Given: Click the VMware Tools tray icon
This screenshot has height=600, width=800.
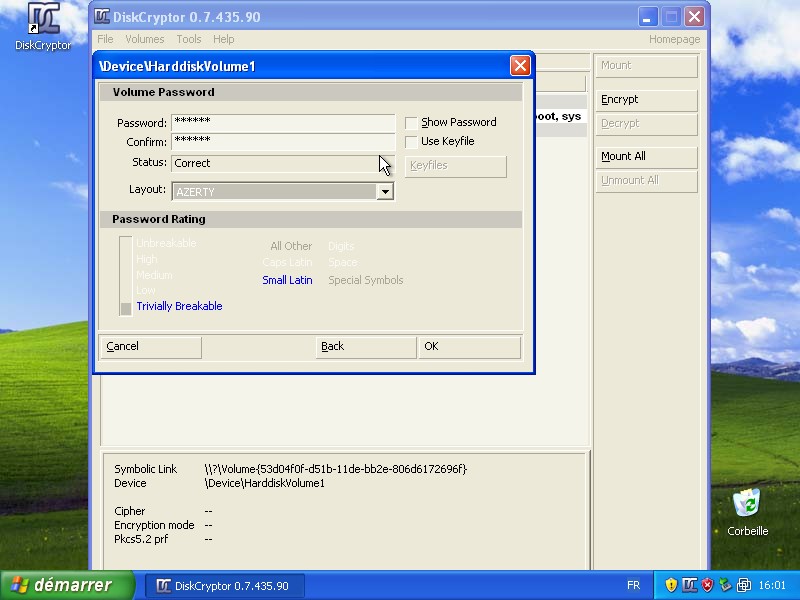Looking at the screenshot, I should click(x=744, y=585).
